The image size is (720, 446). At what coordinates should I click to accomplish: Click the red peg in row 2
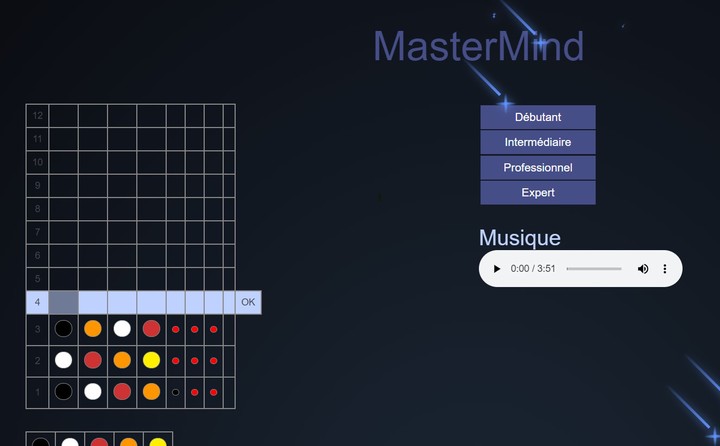(93, 360)
